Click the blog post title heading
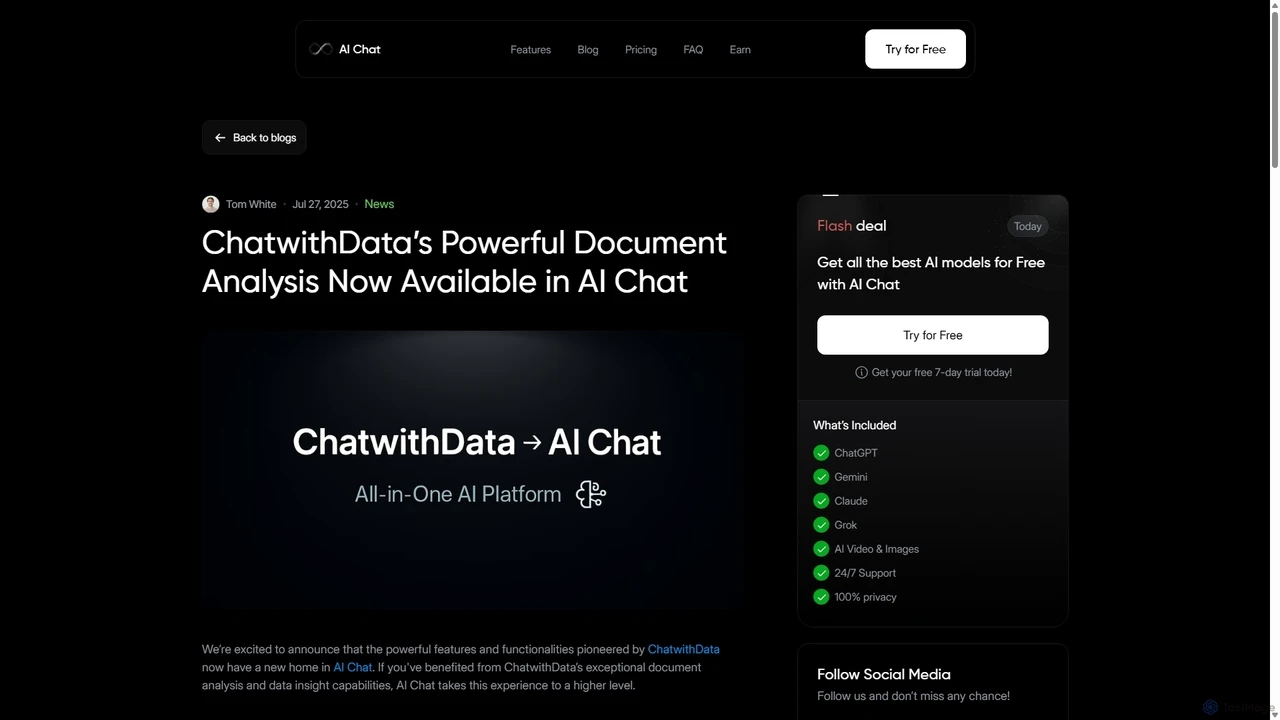The height and width of the screenshot is (720, 1280). 464,262
